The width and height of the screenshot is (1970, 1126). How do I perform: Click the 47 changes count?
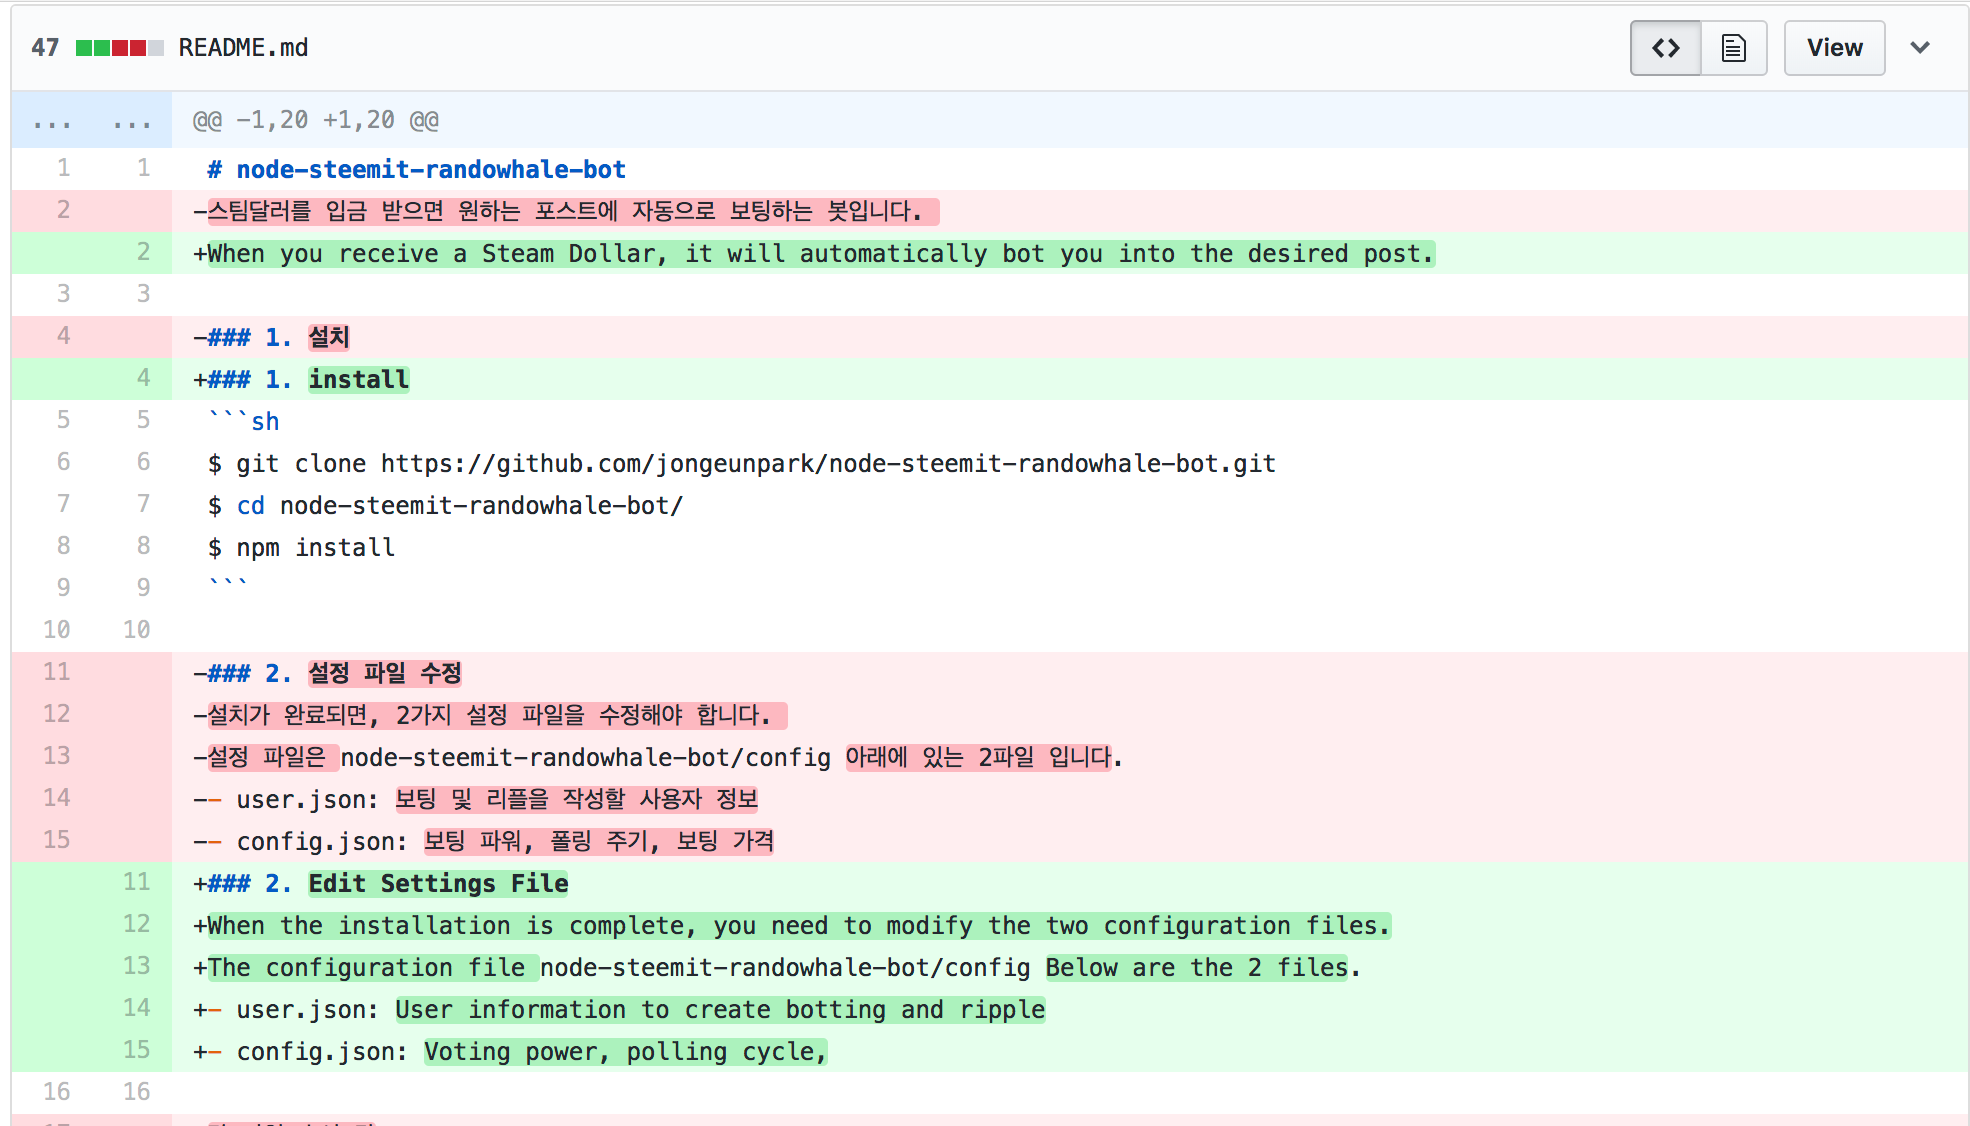click(x=45, y=48)
